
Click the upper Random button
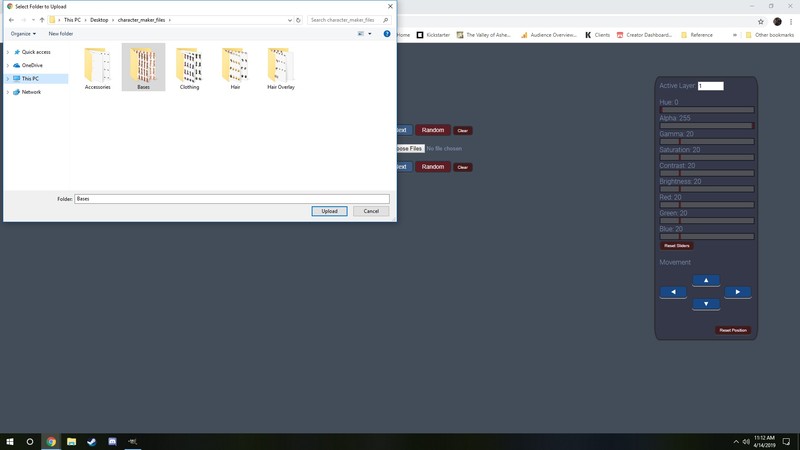coord(433,130)
